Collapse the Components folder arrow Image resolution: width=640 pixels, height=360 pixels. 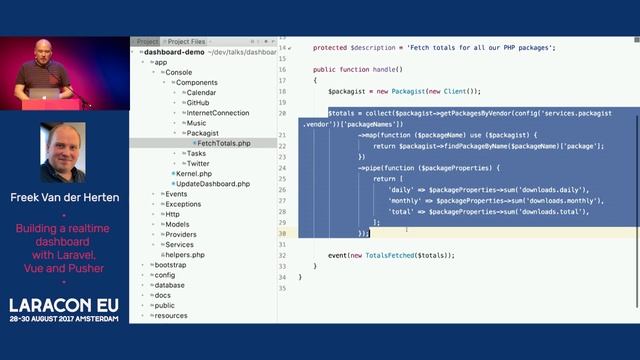(x=164, y=82)
